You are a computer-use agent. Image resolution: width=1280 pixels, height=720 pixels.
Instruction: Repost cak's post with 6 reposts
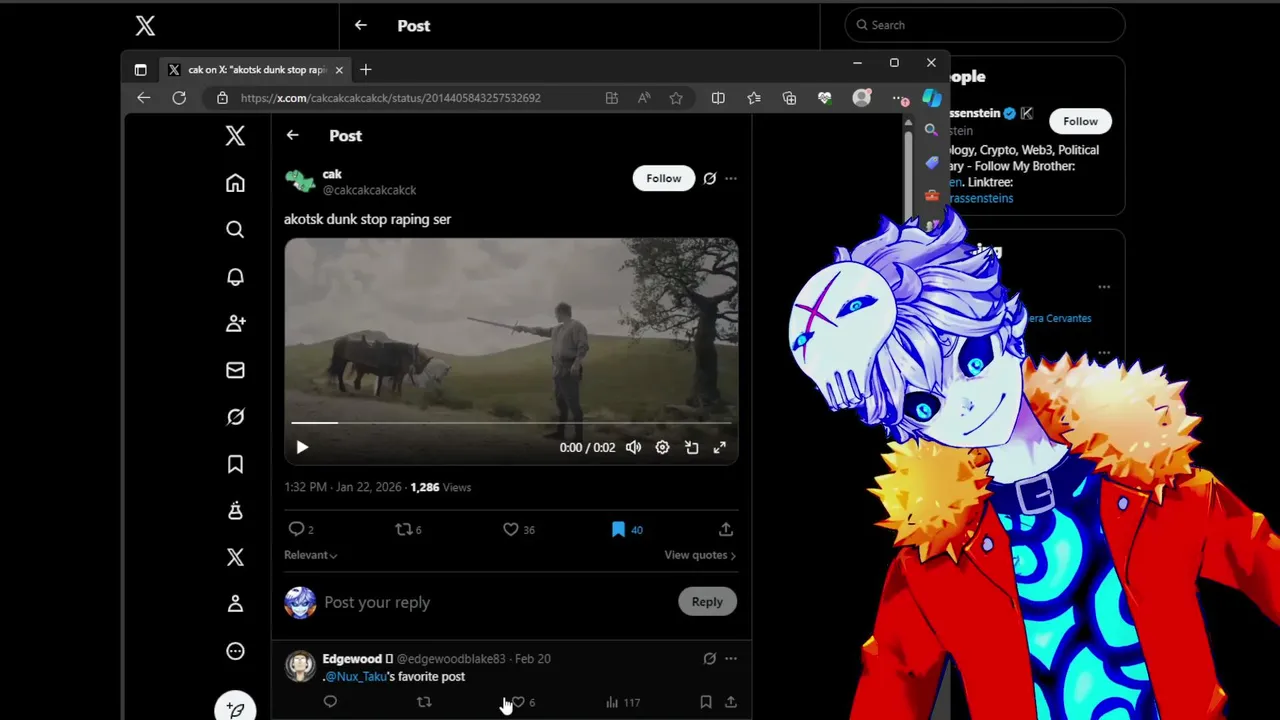(x=404, y=529)
